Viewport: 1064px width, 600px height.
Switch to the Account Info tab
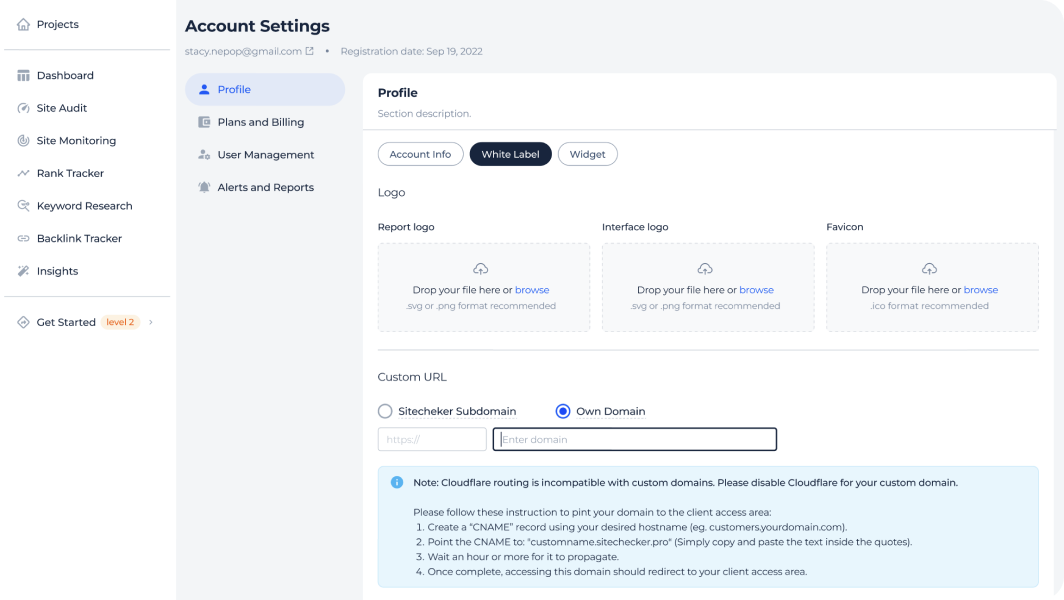pos(420,154)
